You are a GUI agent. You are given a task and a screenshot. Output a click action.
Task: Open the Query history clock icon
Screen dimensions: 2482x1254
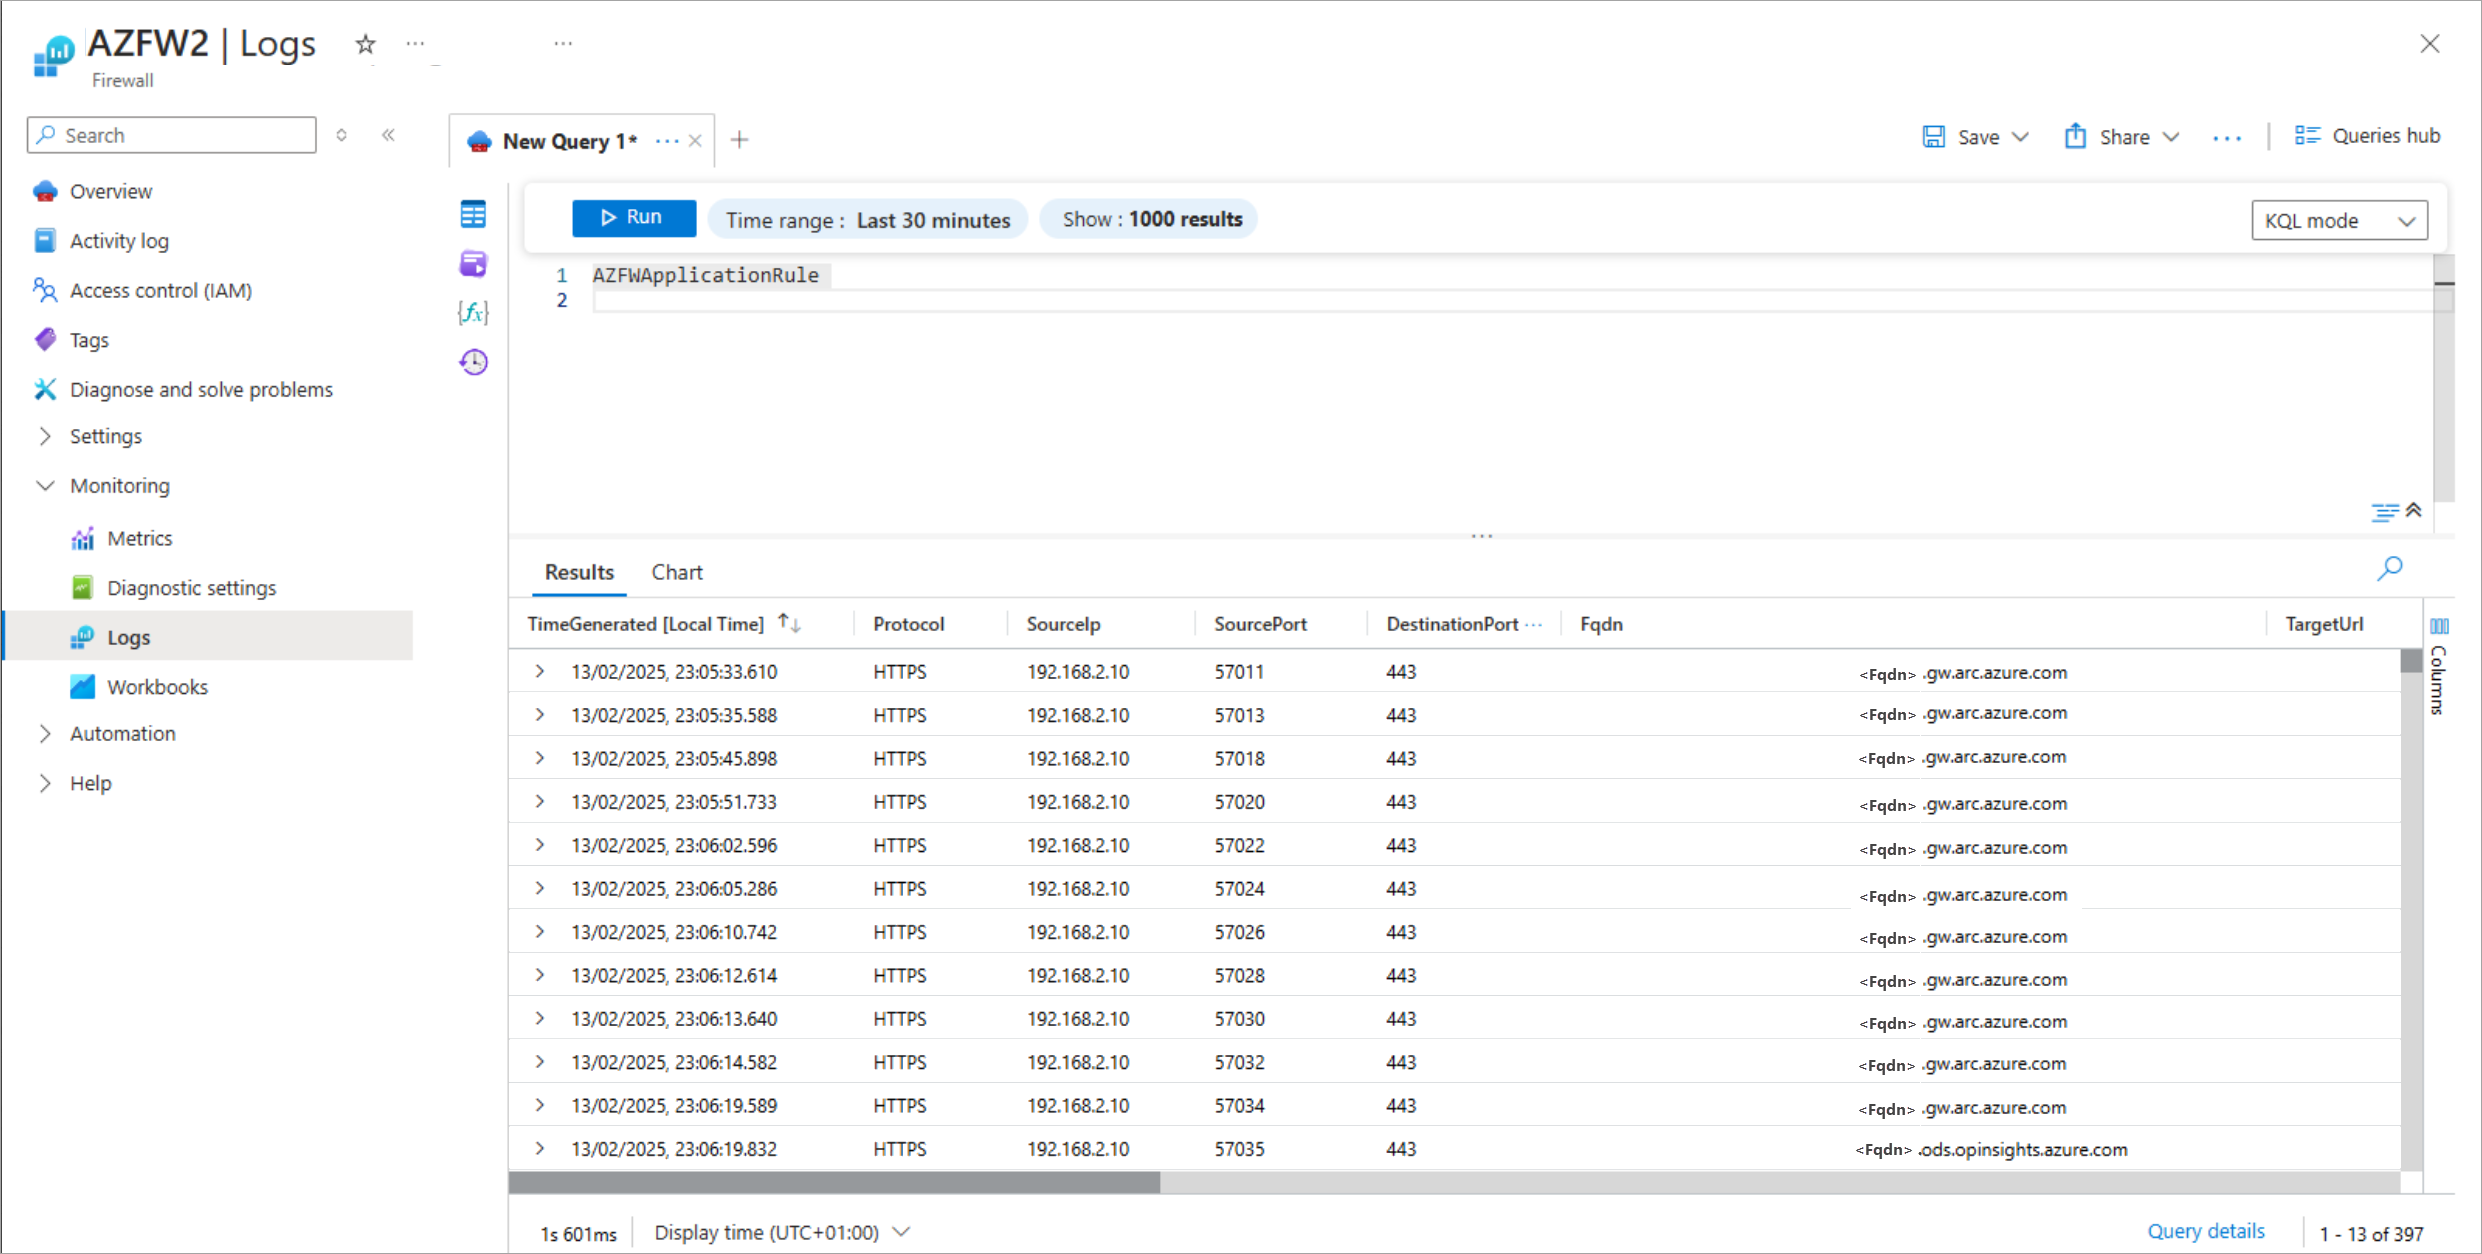[473, 362]
